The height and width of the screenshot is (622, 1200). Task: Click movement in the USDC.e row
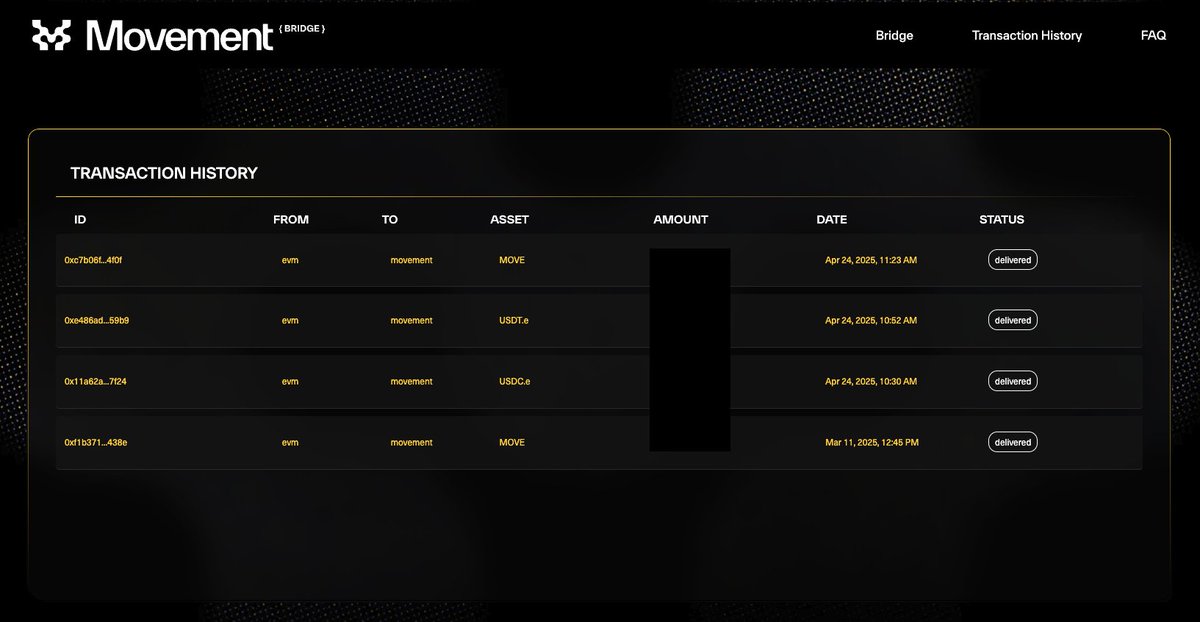[411, 382]
